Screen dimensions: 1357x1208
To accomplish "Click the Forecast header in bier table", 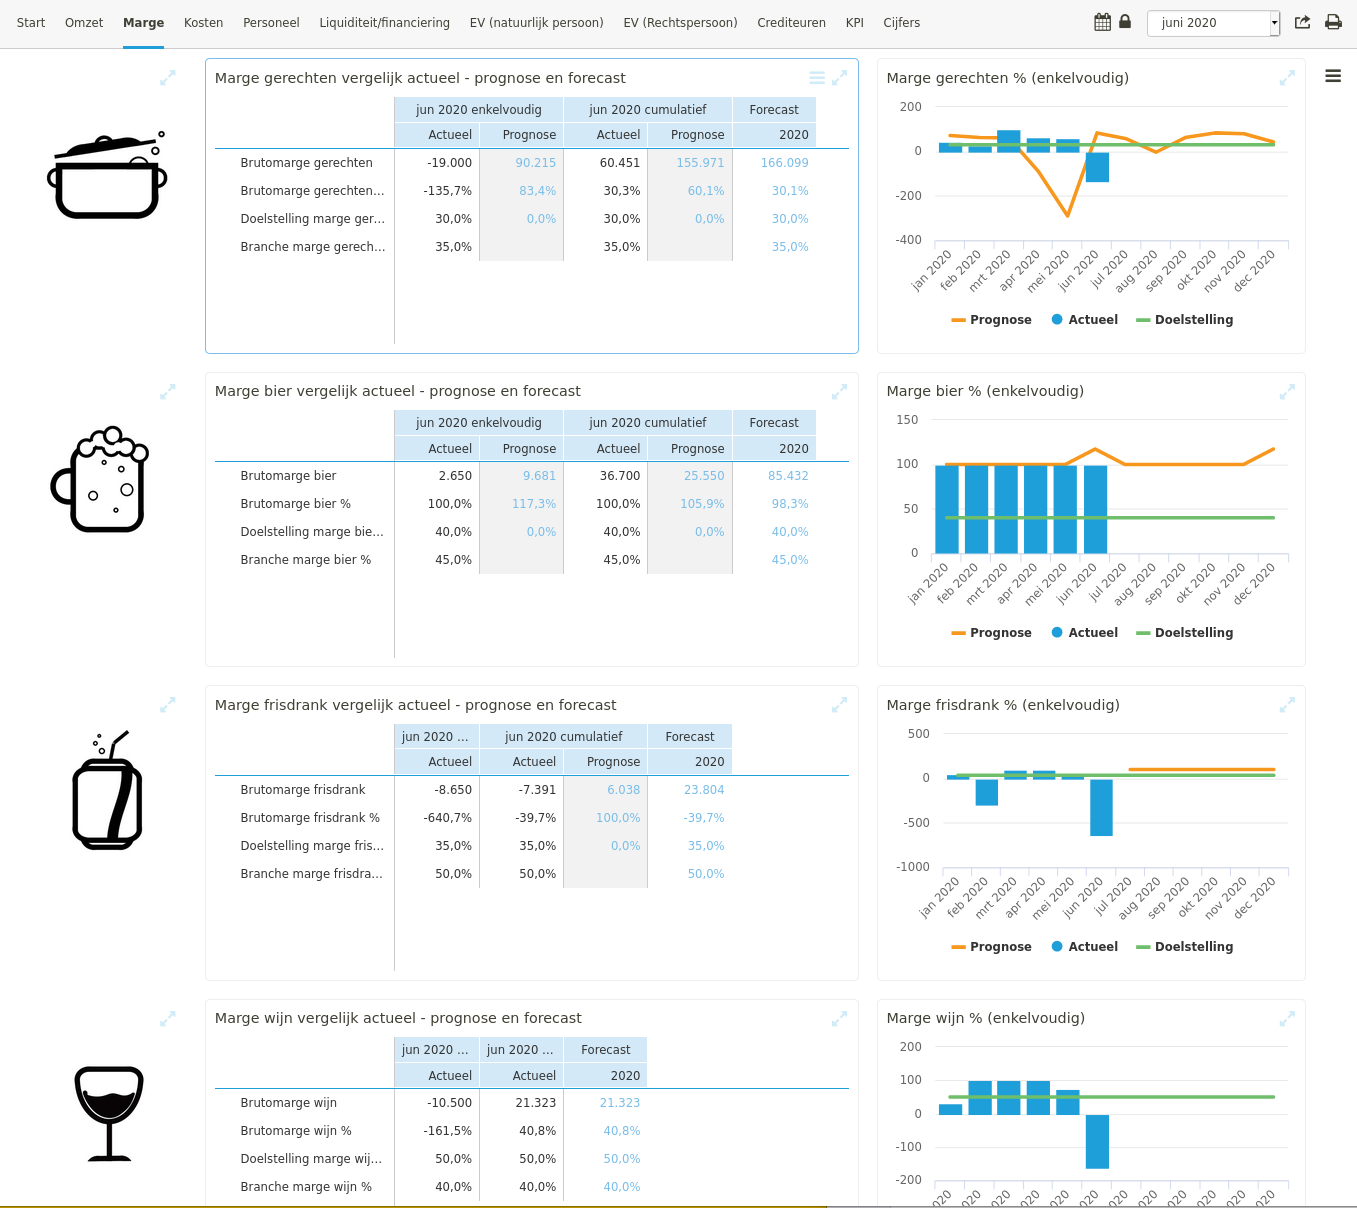I will (x=774, y=423).
